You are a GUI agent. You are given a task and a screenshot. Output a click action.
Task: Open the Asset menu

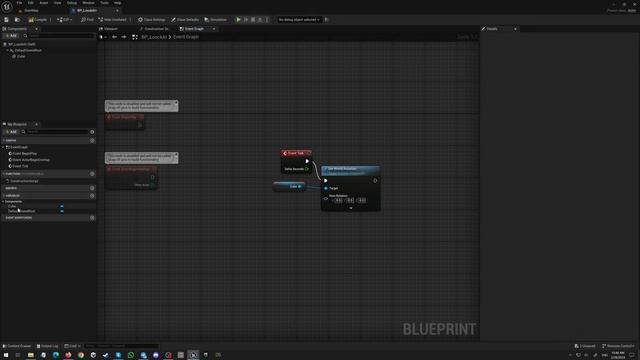pyautogui.click(x=44, y=3)
